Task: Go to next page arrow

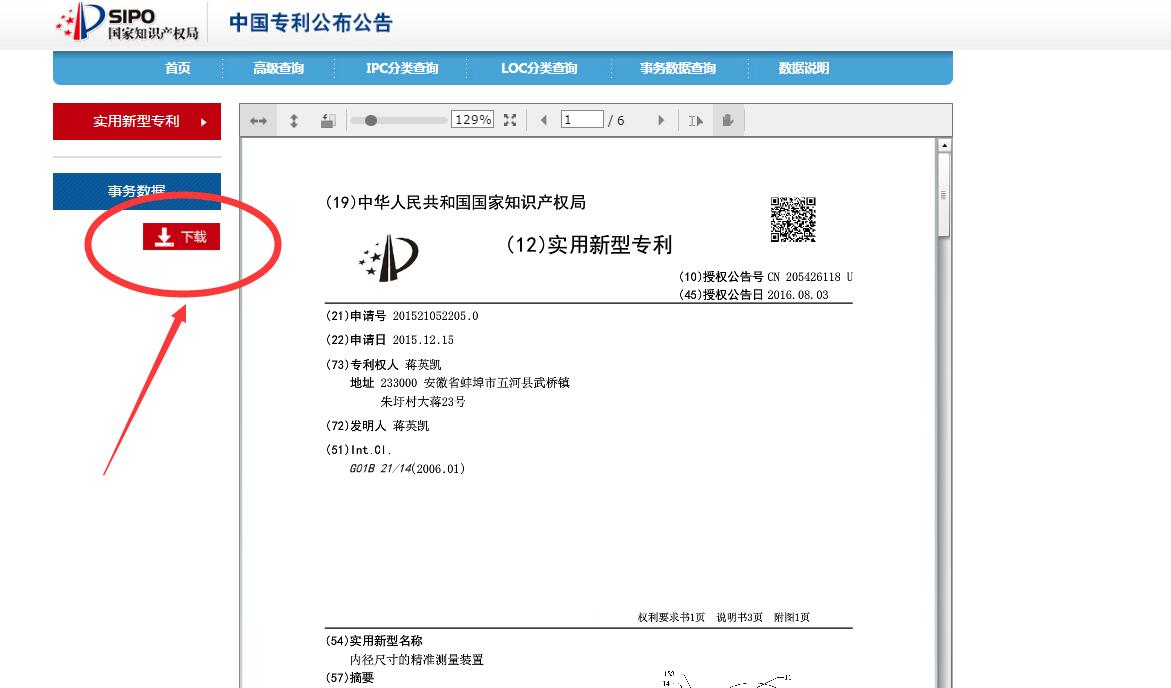Action: click(x=661, y=120)
